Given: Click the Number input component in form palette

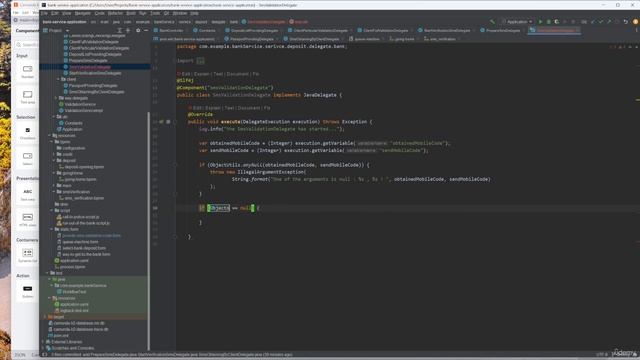Looking at the screenshot, I should (x=27, y=71).
